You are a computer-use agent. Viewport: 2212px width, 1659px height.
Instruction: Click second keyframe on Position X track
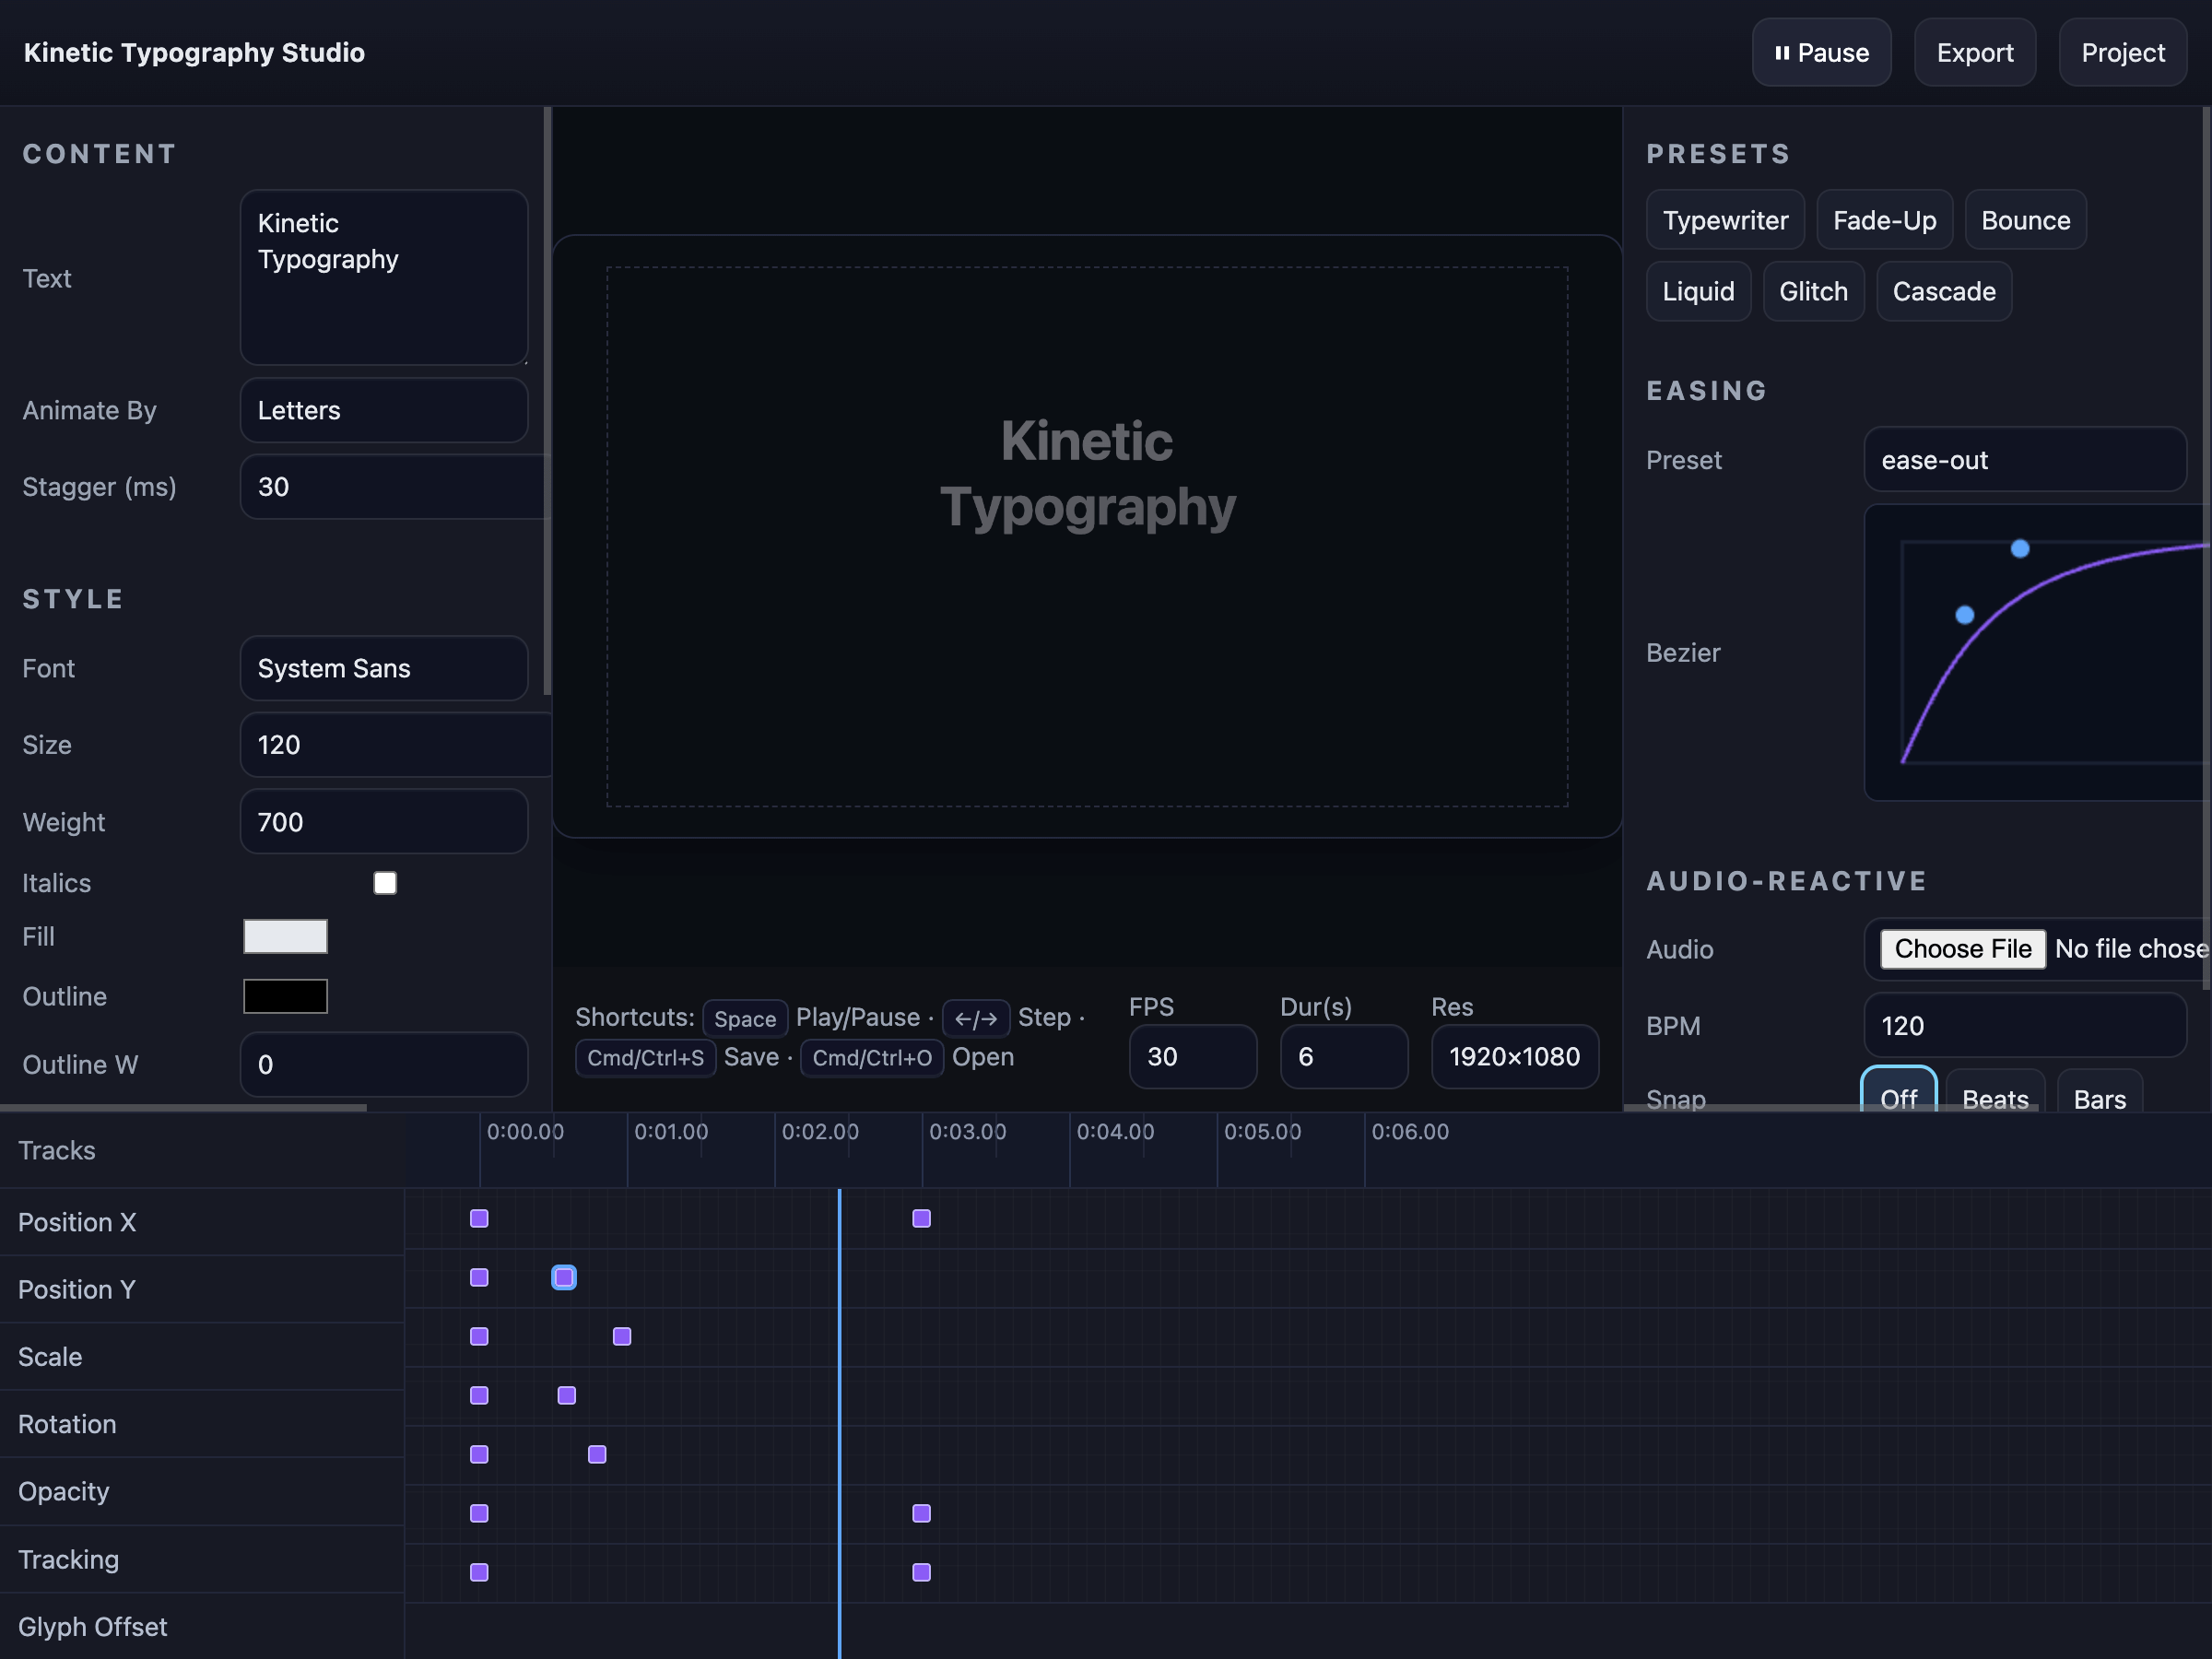pos(921,1218)
